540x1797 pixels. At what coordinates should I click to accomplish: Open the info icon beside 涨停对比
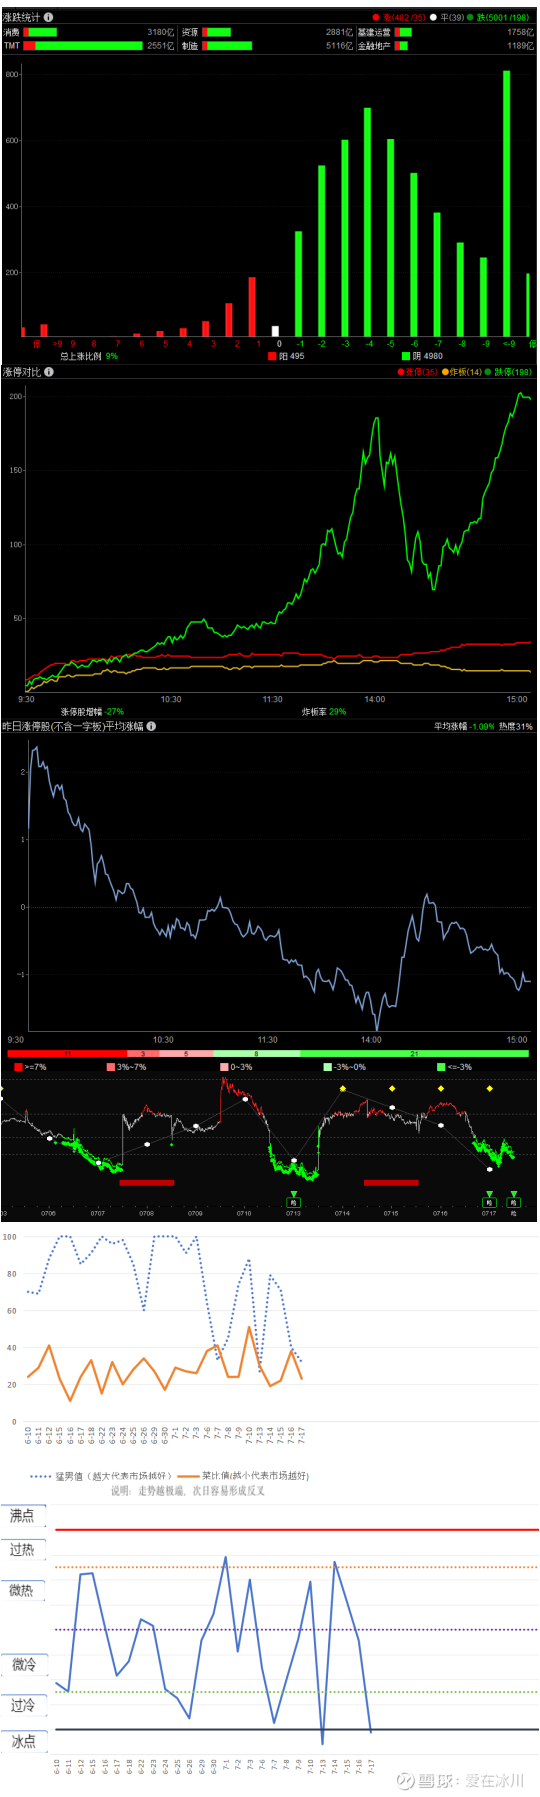[49, 372]
